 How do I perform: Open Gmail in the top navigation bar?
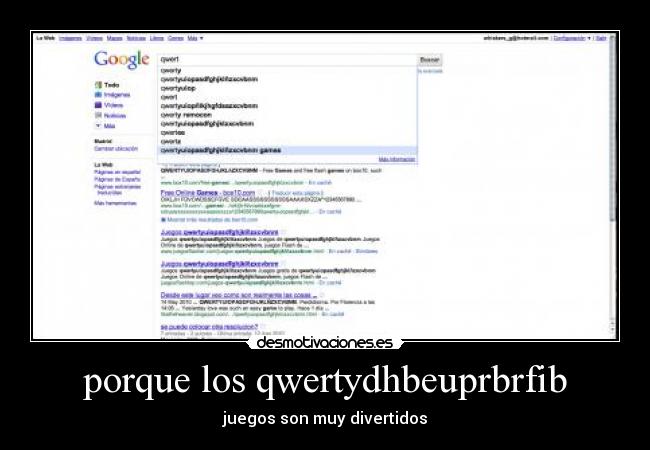pyautogui.click(x=176, y=38)
